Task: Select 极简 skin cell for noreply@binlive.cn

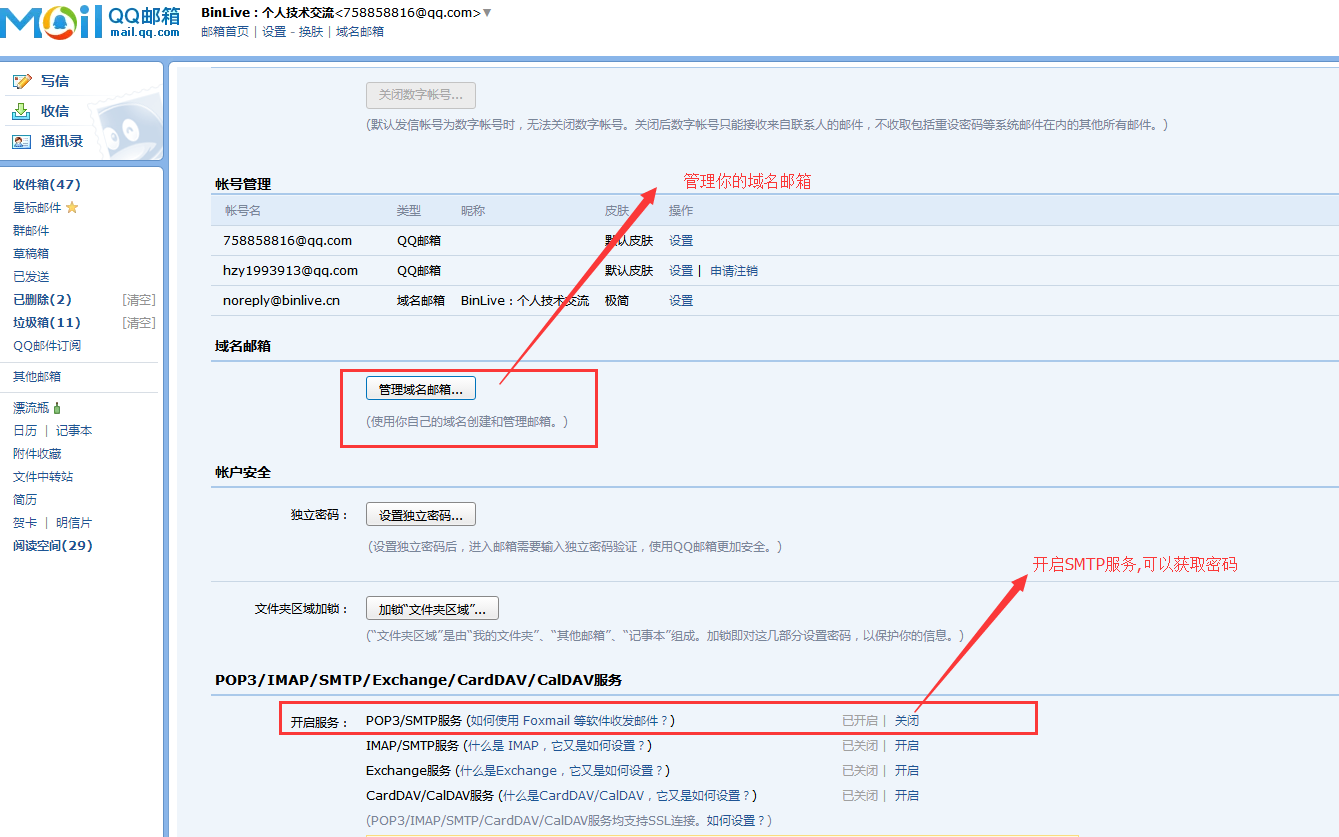Action: [617, 301]
